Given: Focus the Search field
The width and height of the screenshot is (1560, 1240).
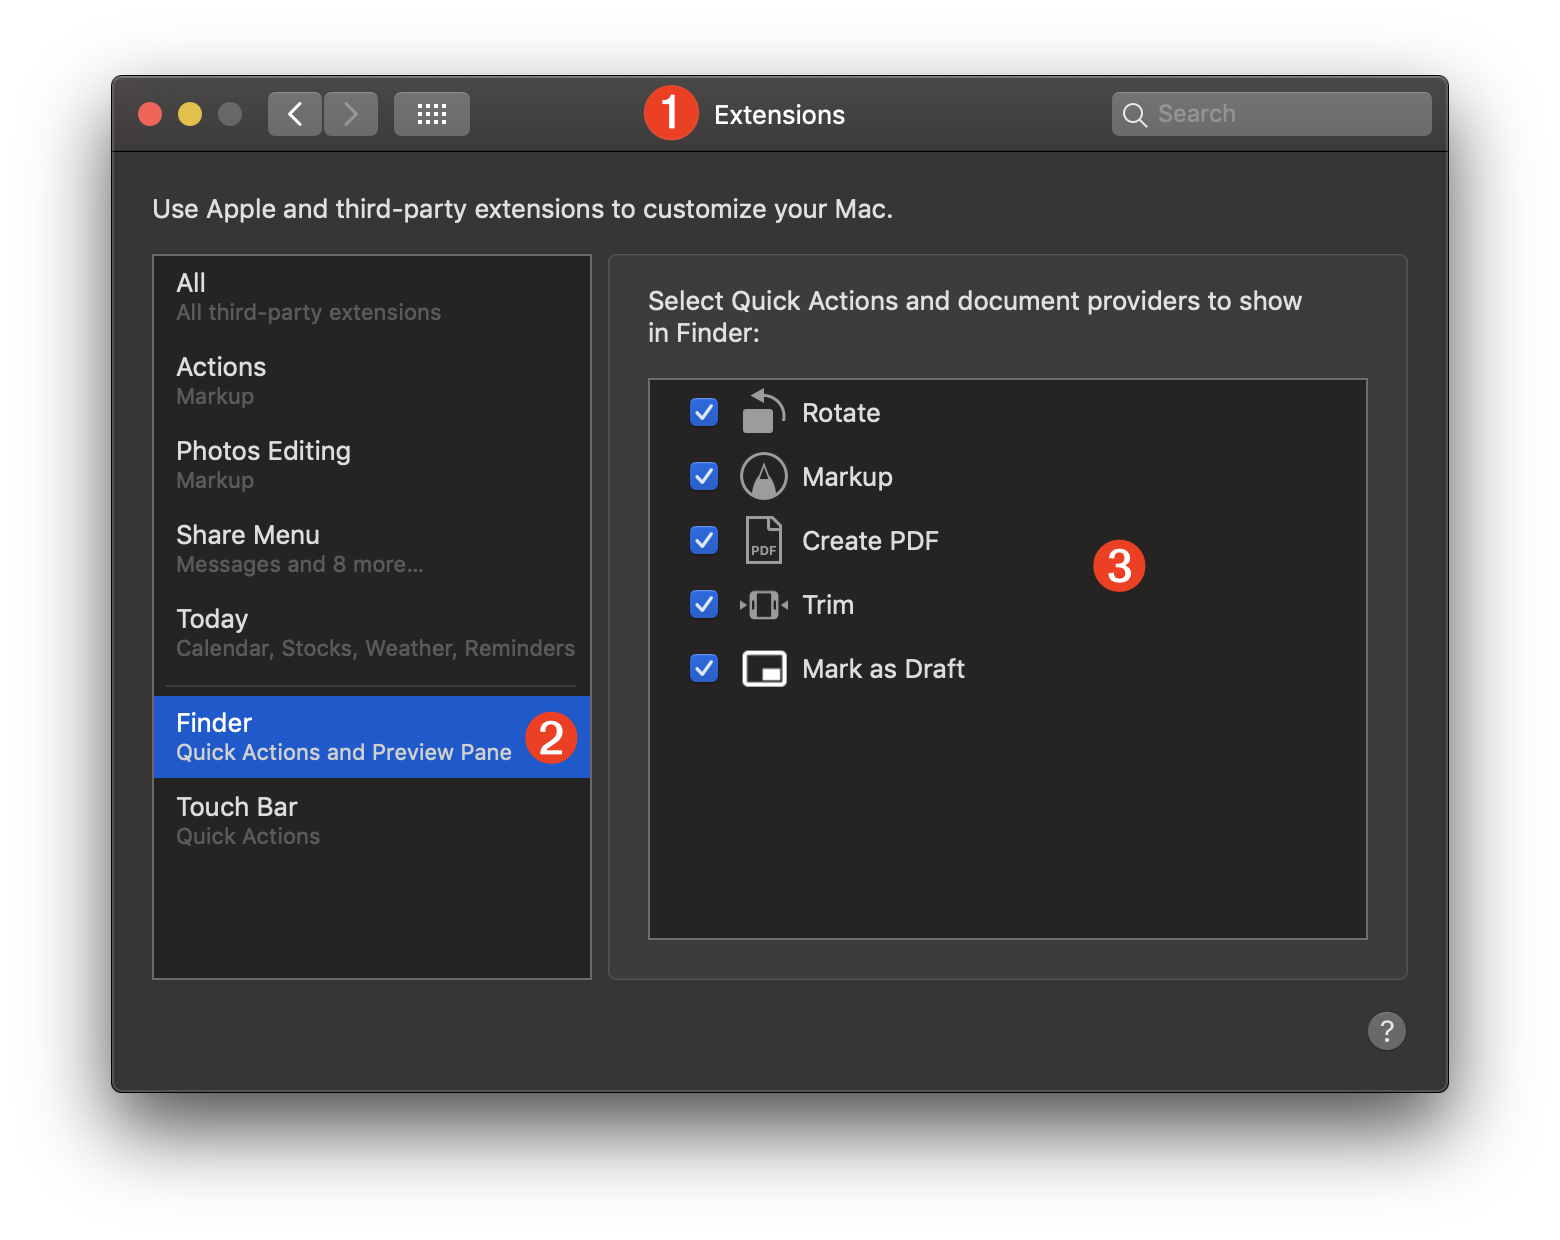Looking at the screenshot, I should 1272,114.
